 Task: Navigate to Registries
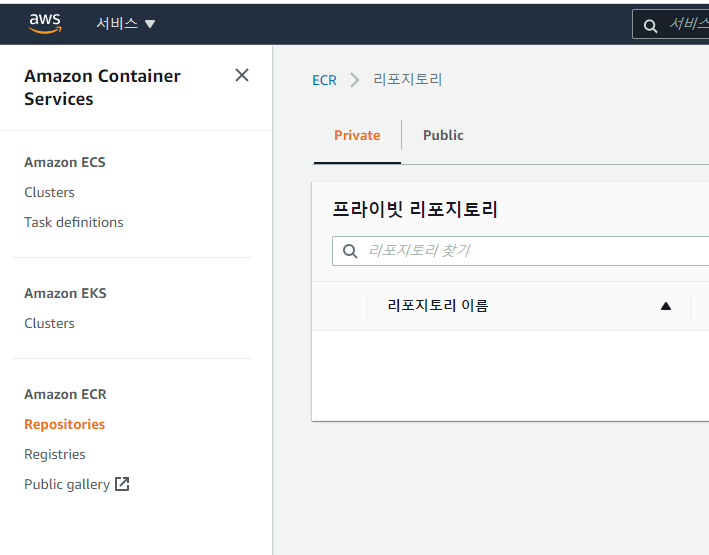[x=55, y=454]
